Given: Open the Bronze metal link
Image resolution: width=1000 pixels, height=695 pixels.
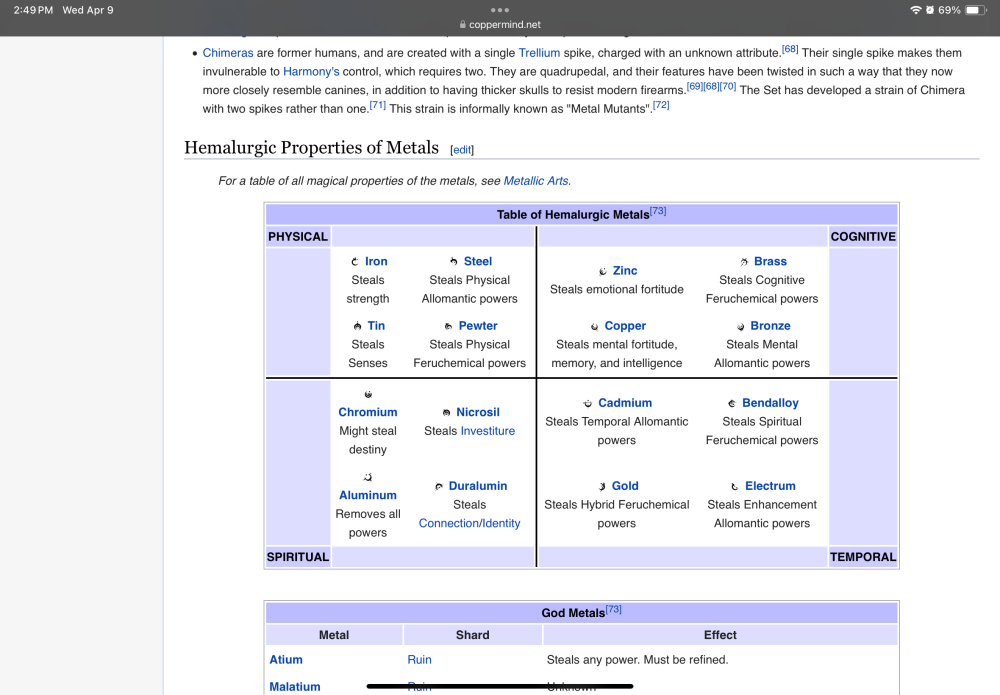Looking at the screenshot, I should coord(770,326).
